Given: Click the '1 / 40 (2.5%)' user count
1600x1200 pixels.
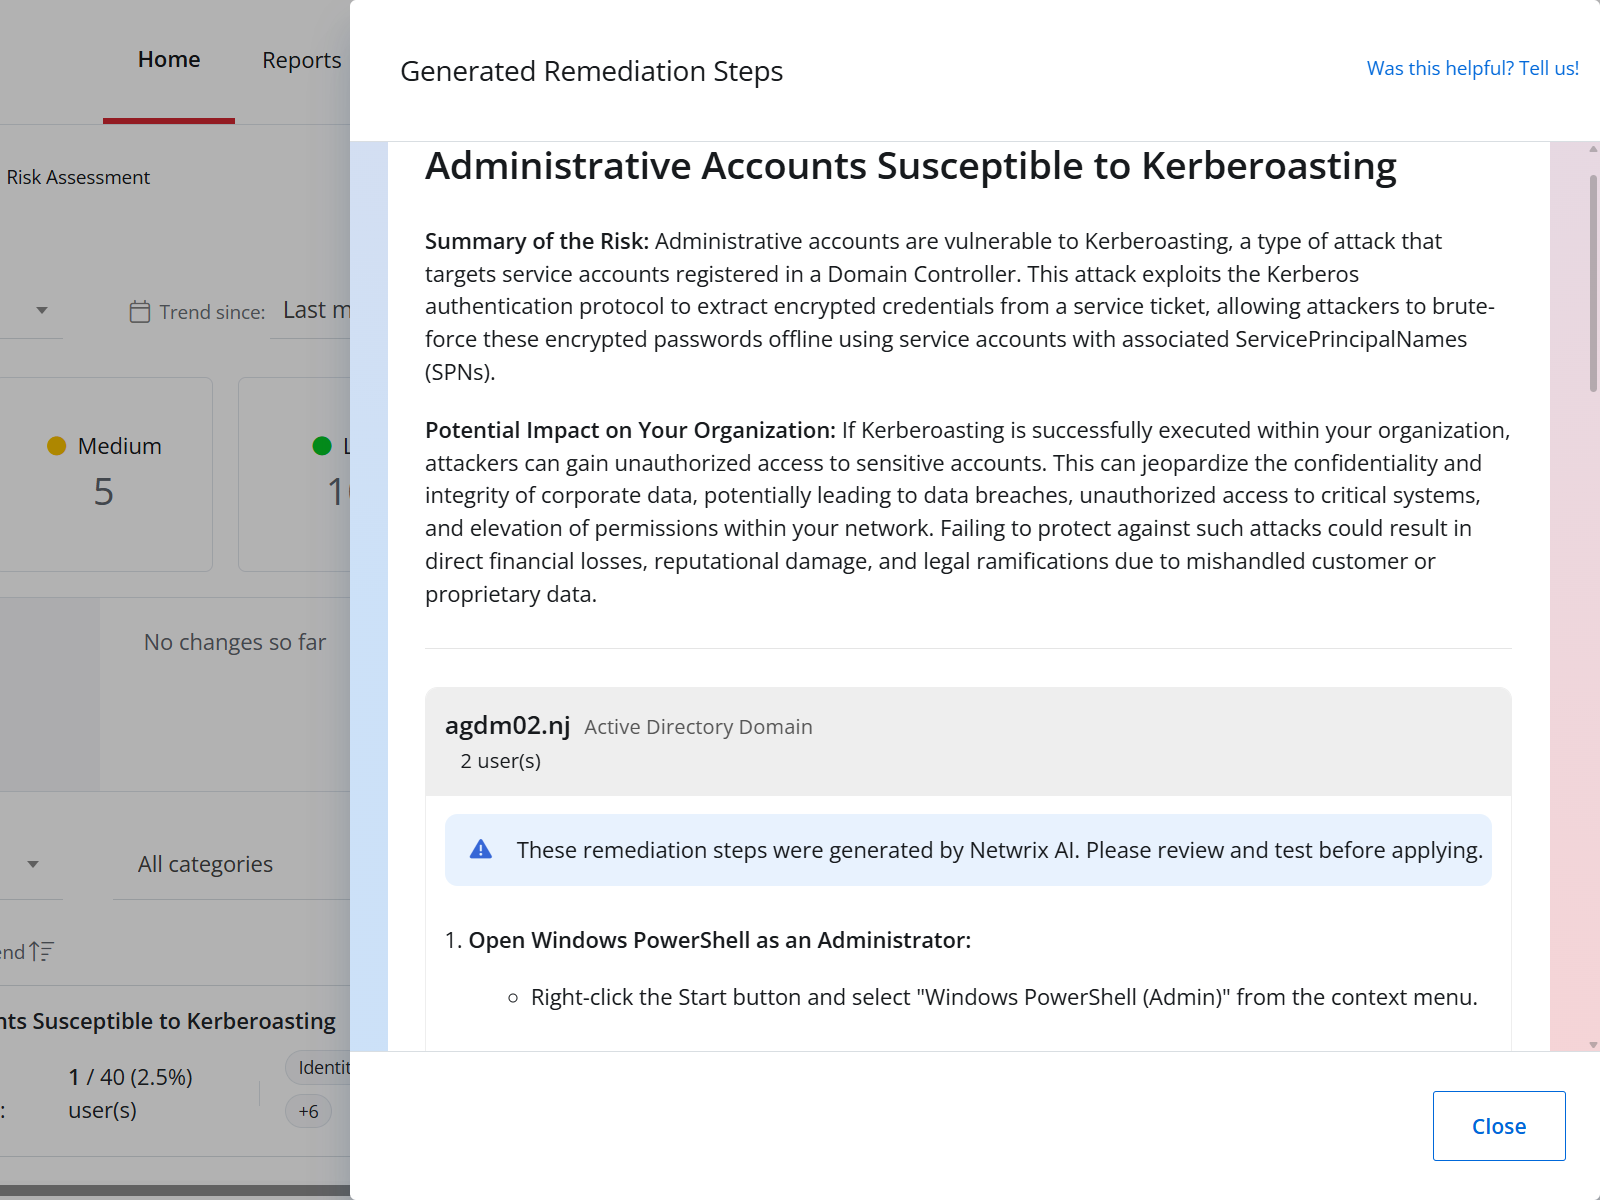Looking at the screenshot, I should coord(130,1077).
